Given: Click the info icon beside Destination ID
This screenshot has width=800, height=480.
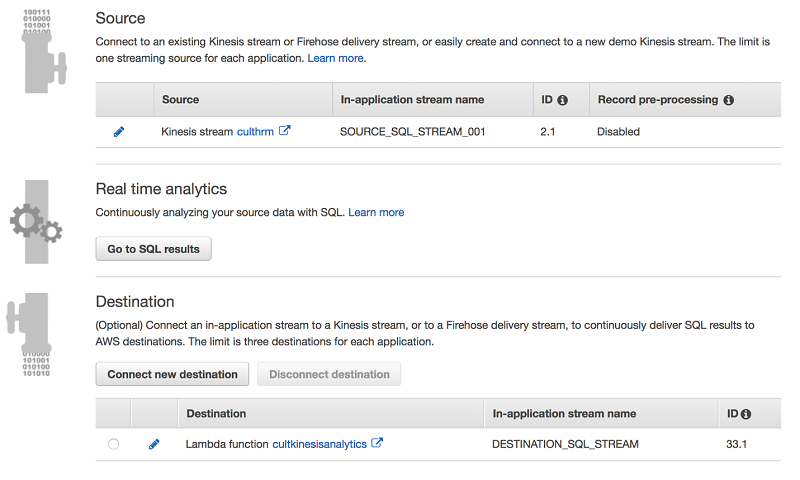Looking at the screenshot, I should 746,414.
